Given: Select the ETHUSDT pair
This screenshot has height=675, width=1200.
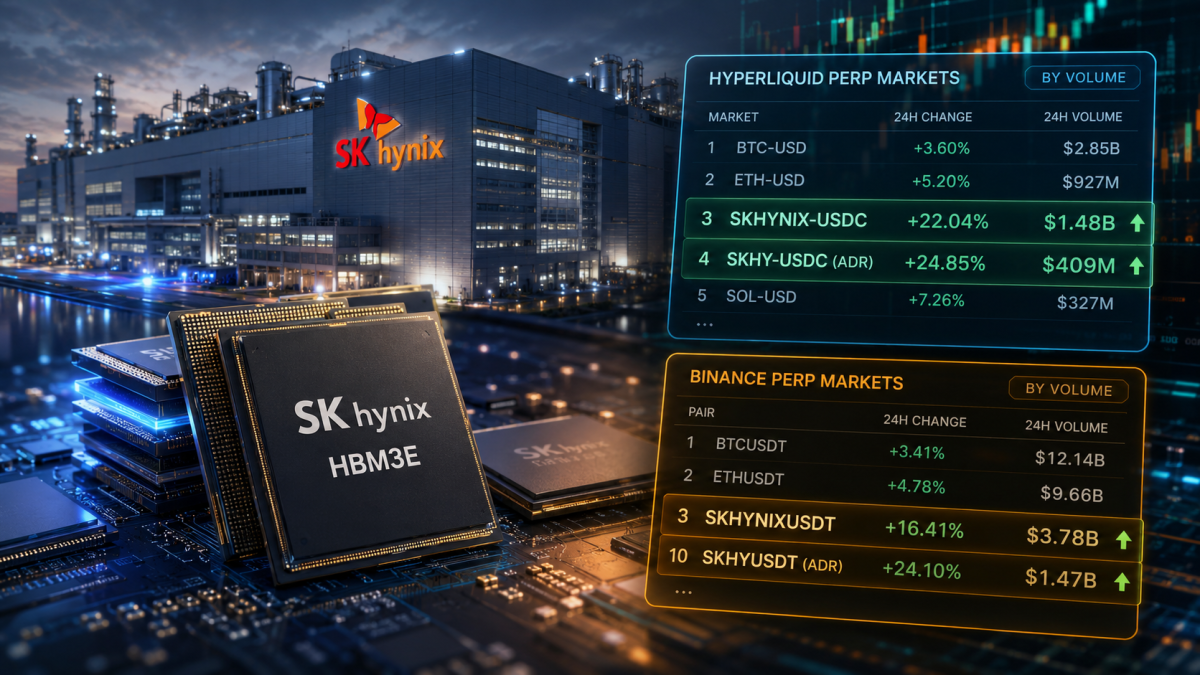Looking at the screenshot, I should click(896, 487).
